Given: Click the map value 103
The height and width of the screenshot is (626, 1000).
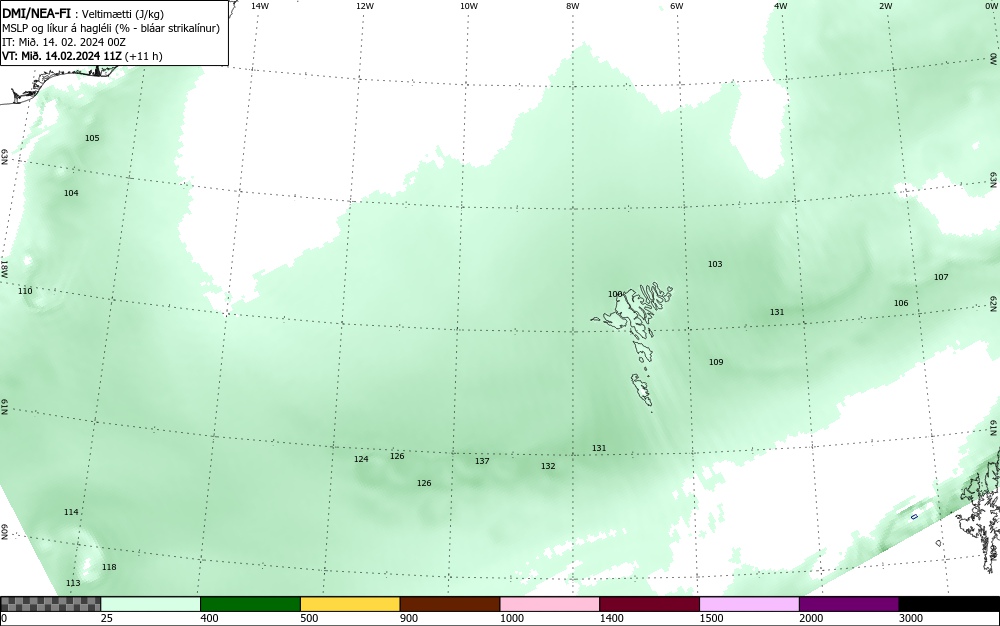Looking at the screenshot, I should point(716,265).
